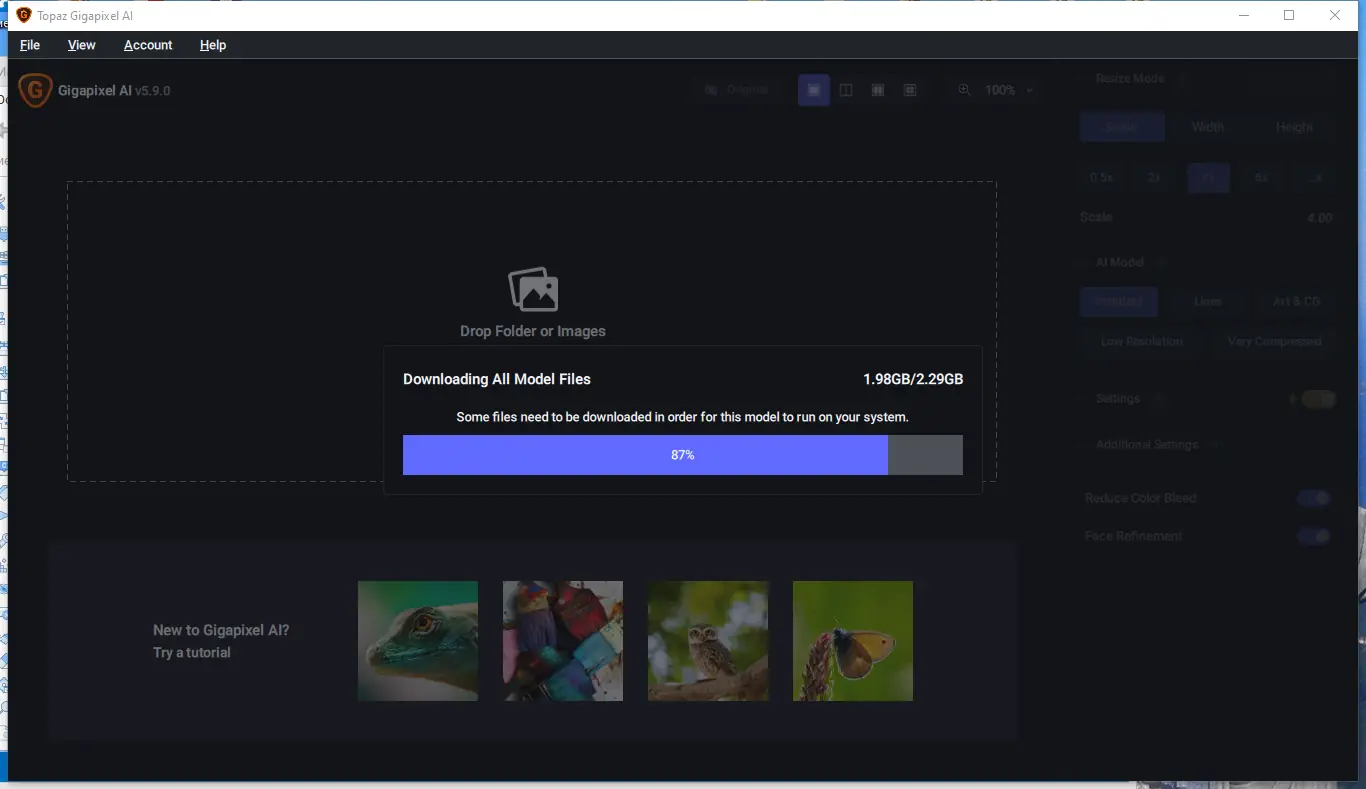
Task: Open the colorful fabric tutorial thumbnail
Action: click(563, 641)
